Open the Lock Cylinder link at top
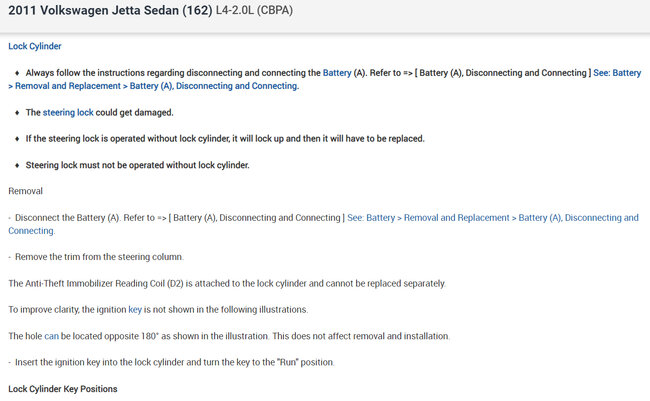This screenshot has height=401, width=650. coord(35,46)
